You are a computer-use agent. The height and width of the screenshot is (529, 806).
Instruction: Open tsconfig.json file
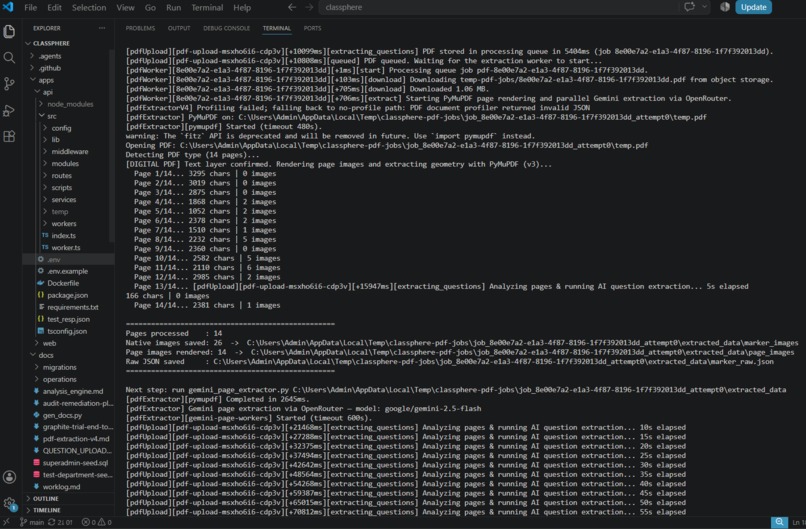67,331
